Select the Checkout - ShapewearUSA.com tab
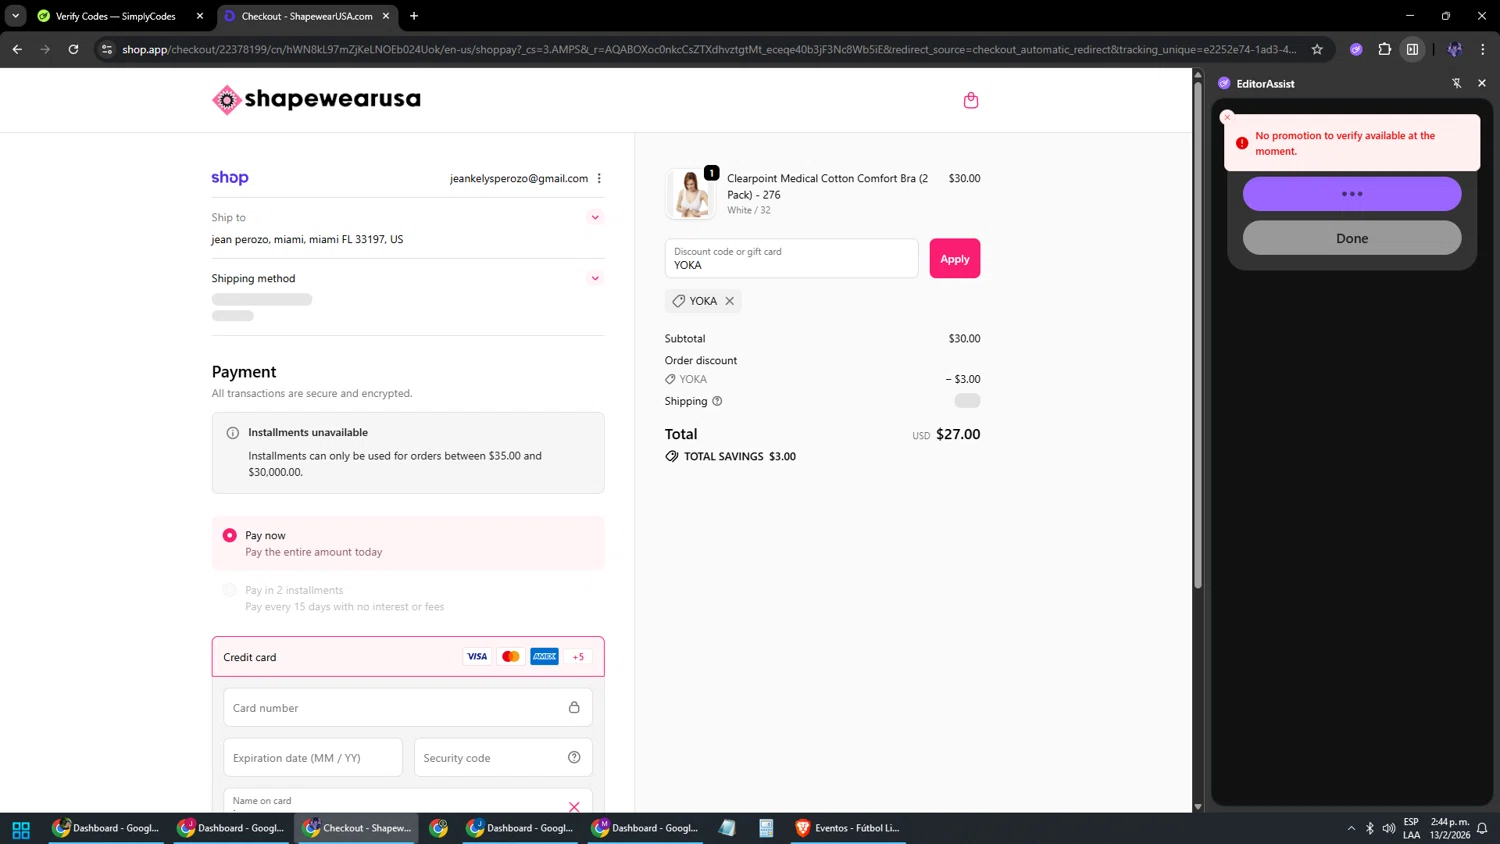Image resolution: width=1500 pixels, height=844 pixels. point(306,16)
